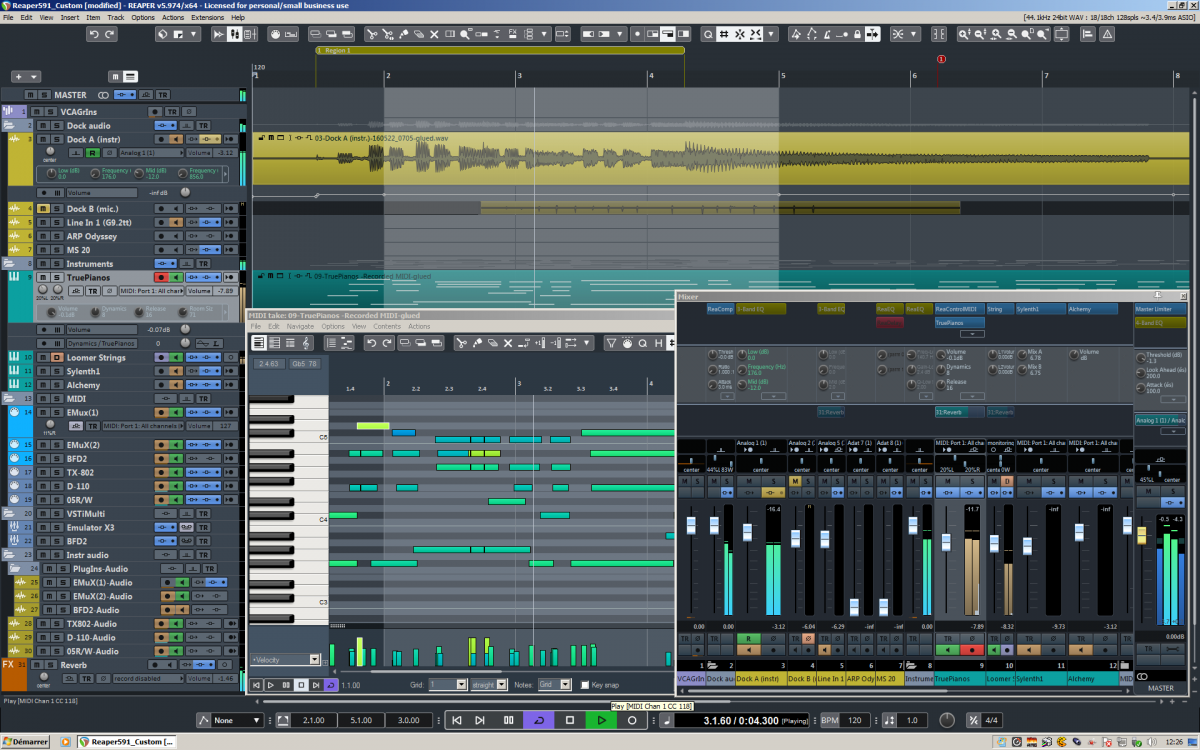
Task: Click the 4/4 time signature button
Action: [x=991, y=720]
